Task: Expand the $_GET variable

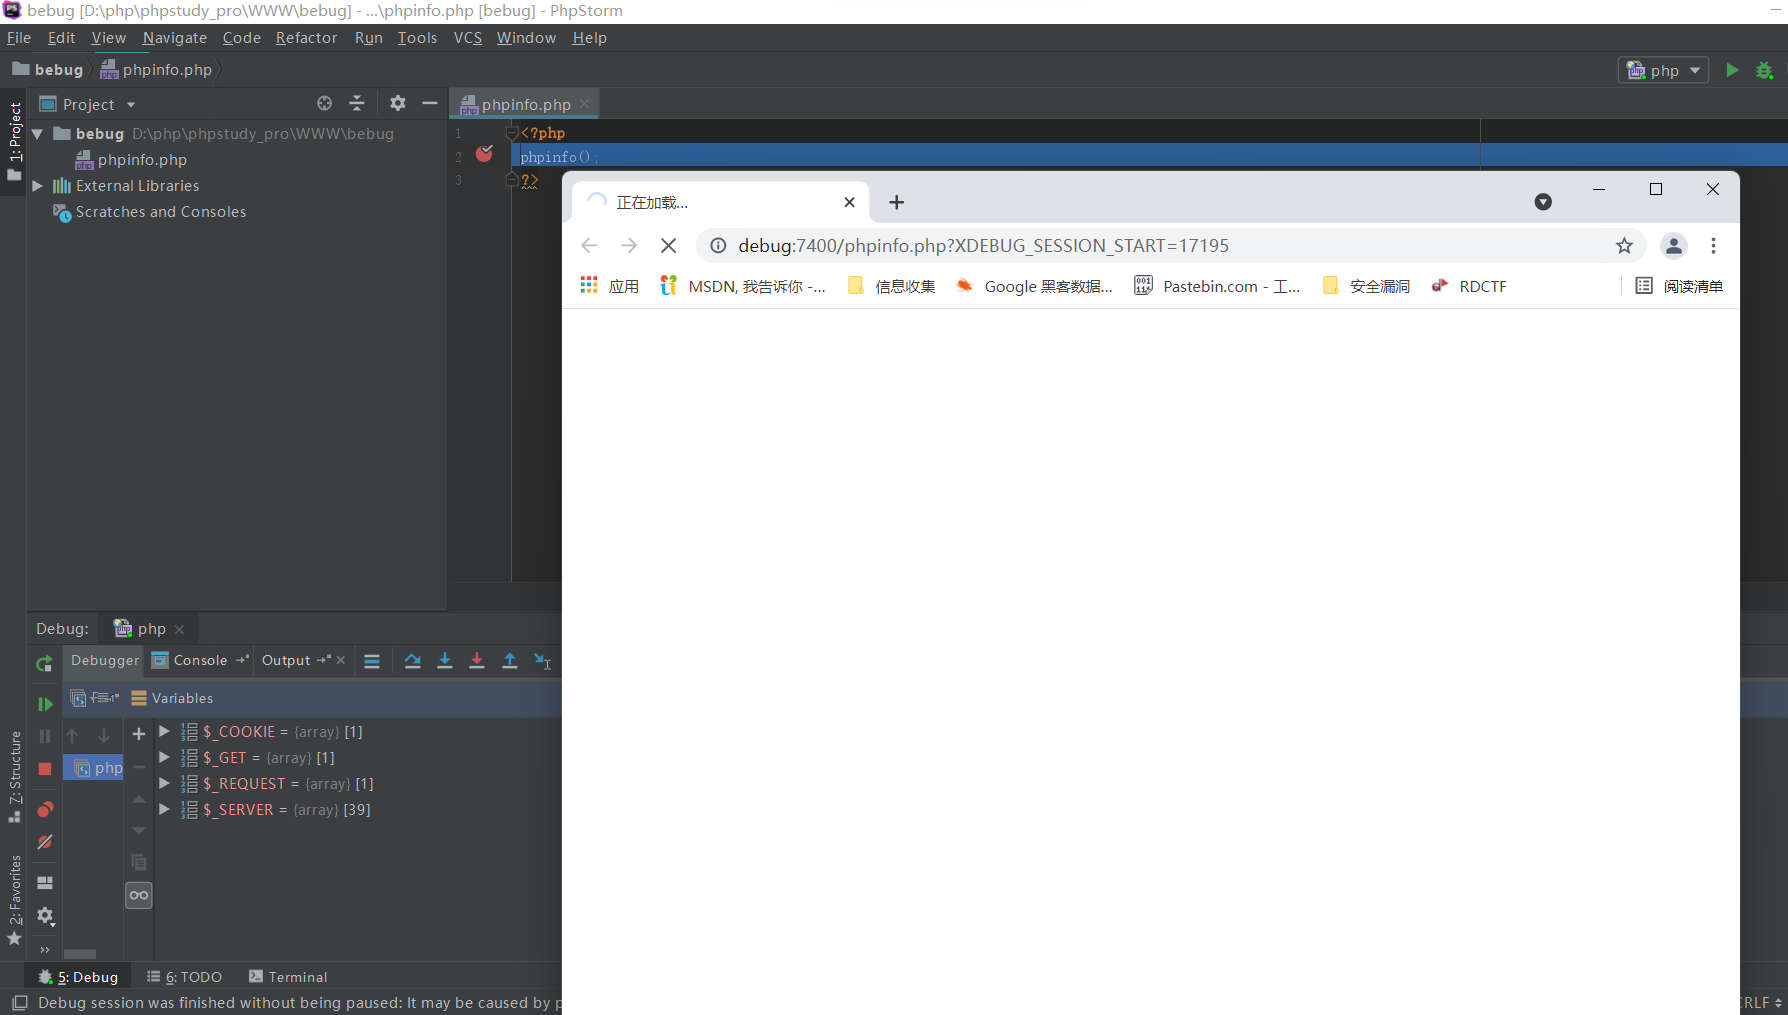Action: (x=165, y=757)
